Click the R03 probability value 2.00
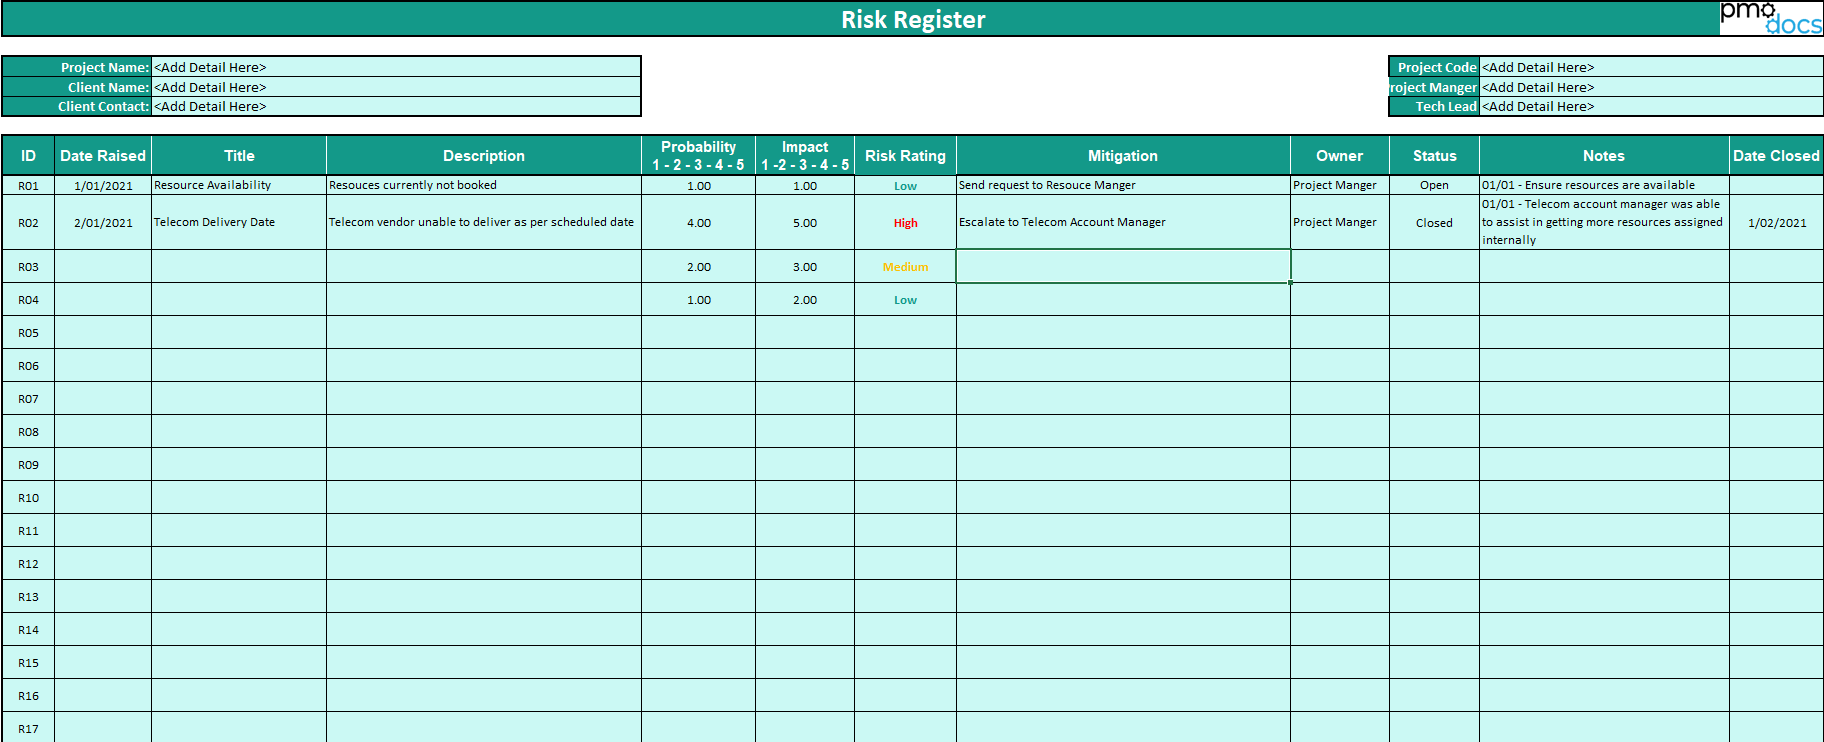The height and width of the screenshot is (742, 1824). pyautogui.click(x=698, y=266)
